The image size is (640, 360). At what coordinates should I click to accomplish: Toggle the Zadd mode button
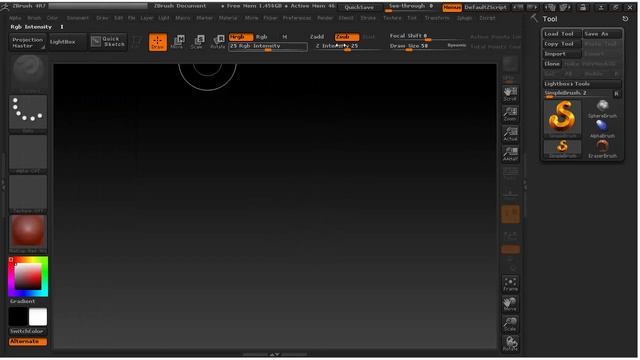tap(317, 37)
